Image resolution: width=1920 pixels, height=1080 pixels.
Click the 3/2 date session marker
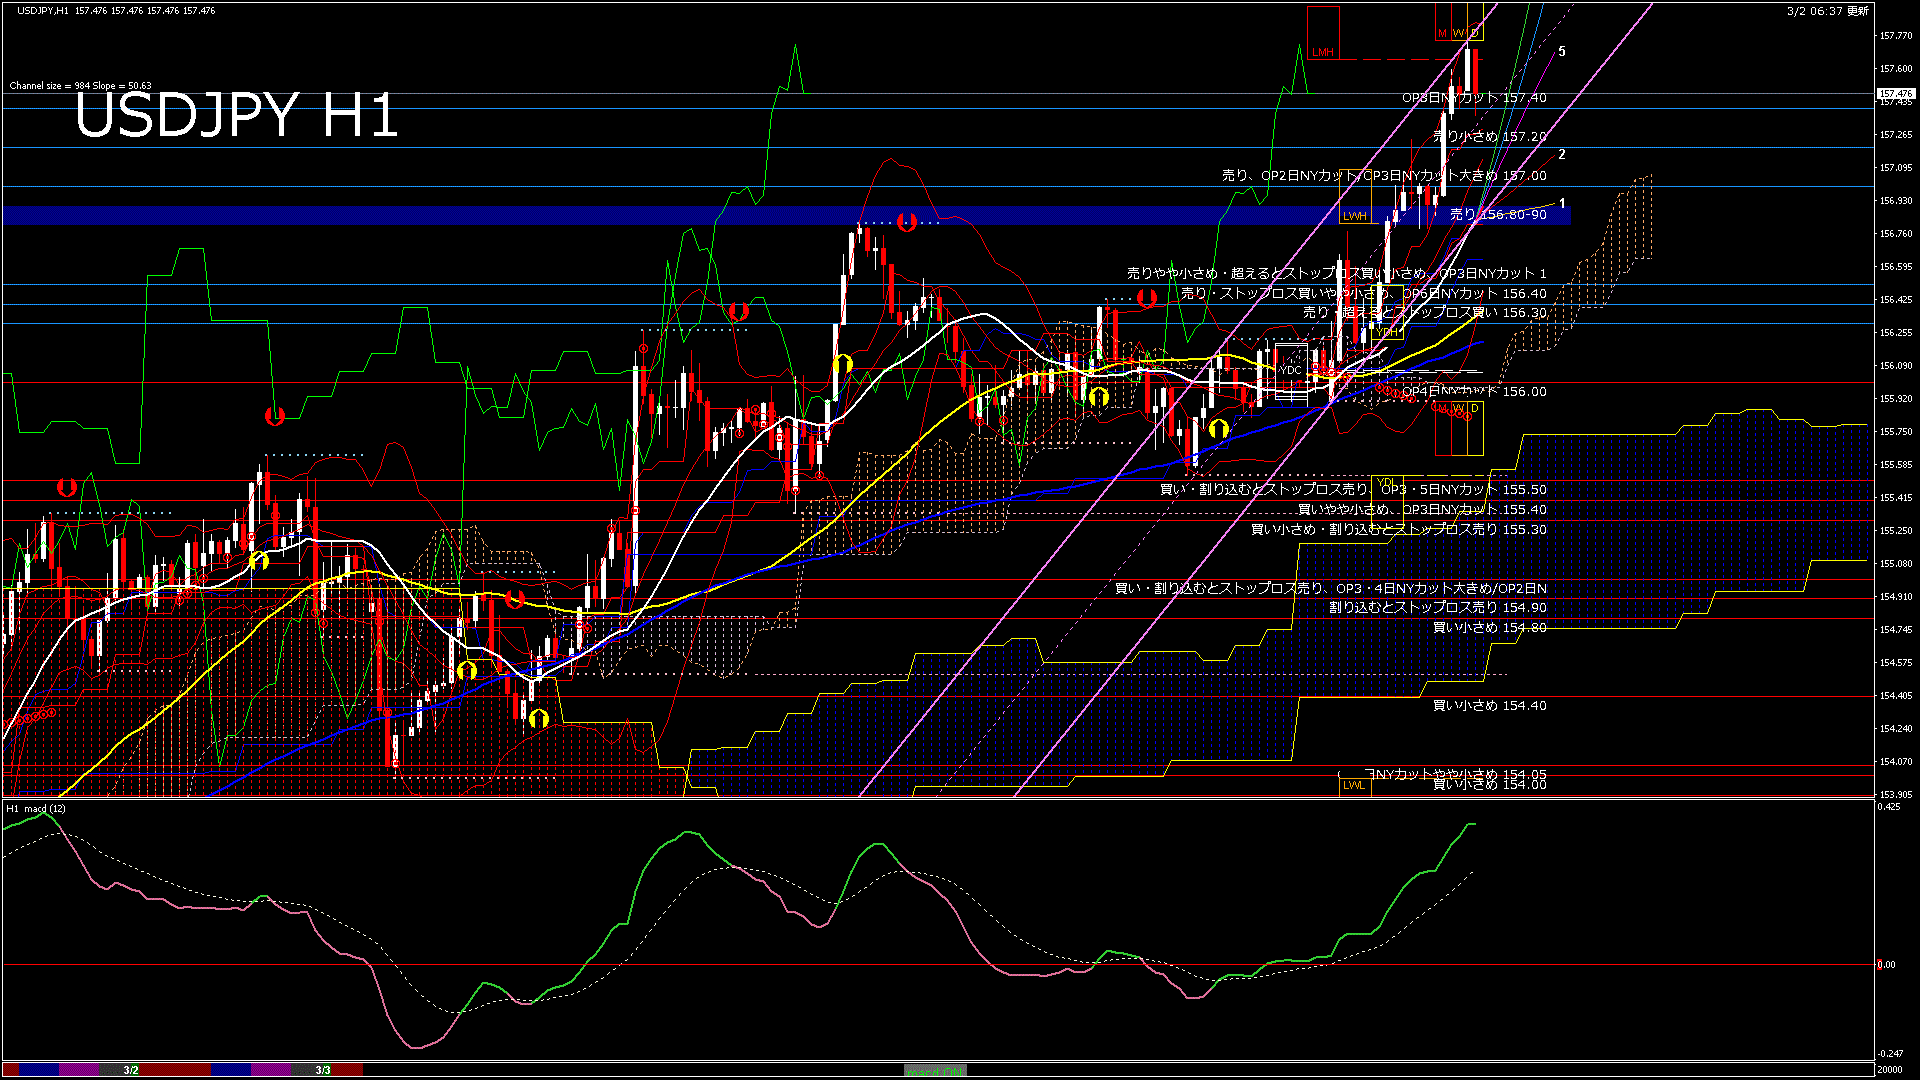(131, 1070)
